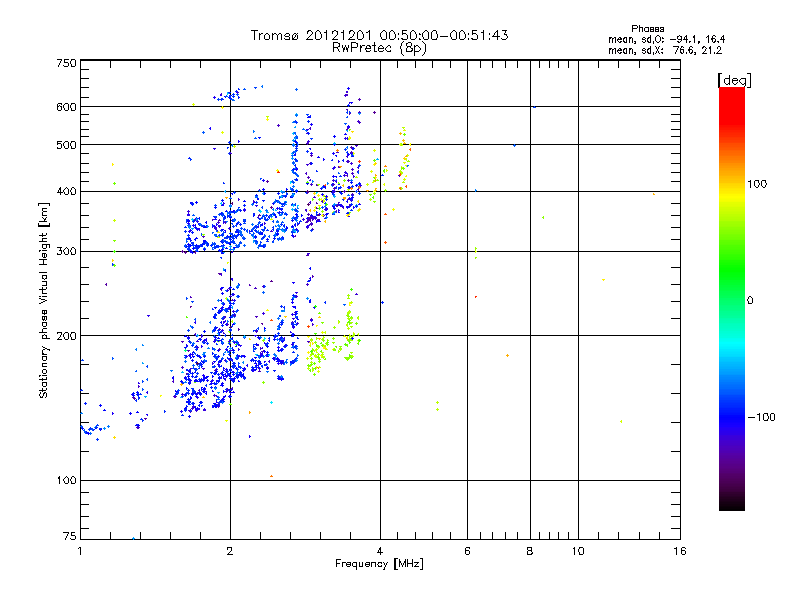Click the colorbar '0' tick label
This screenshot has width=800, height=600.
(x=750, y=301)
